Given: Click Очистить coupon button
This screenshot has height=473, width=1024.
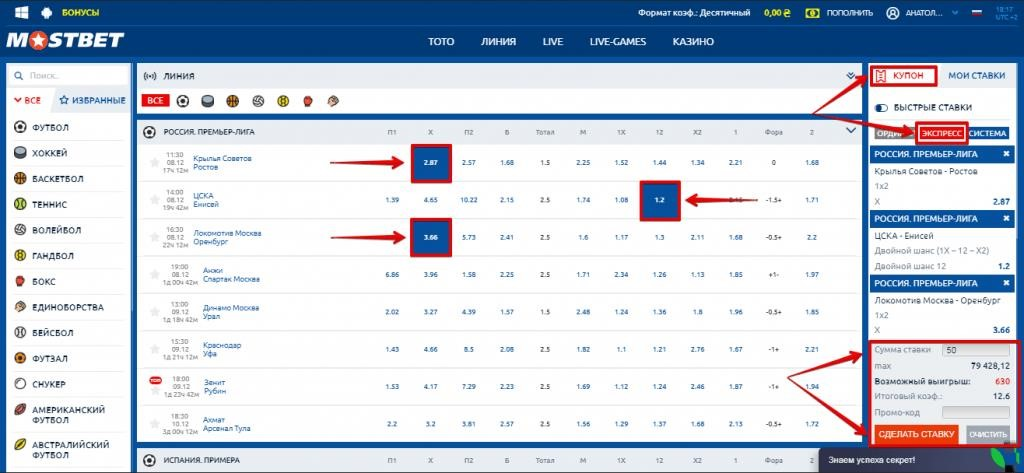Looking at the screenshot, I should (988, 434).
